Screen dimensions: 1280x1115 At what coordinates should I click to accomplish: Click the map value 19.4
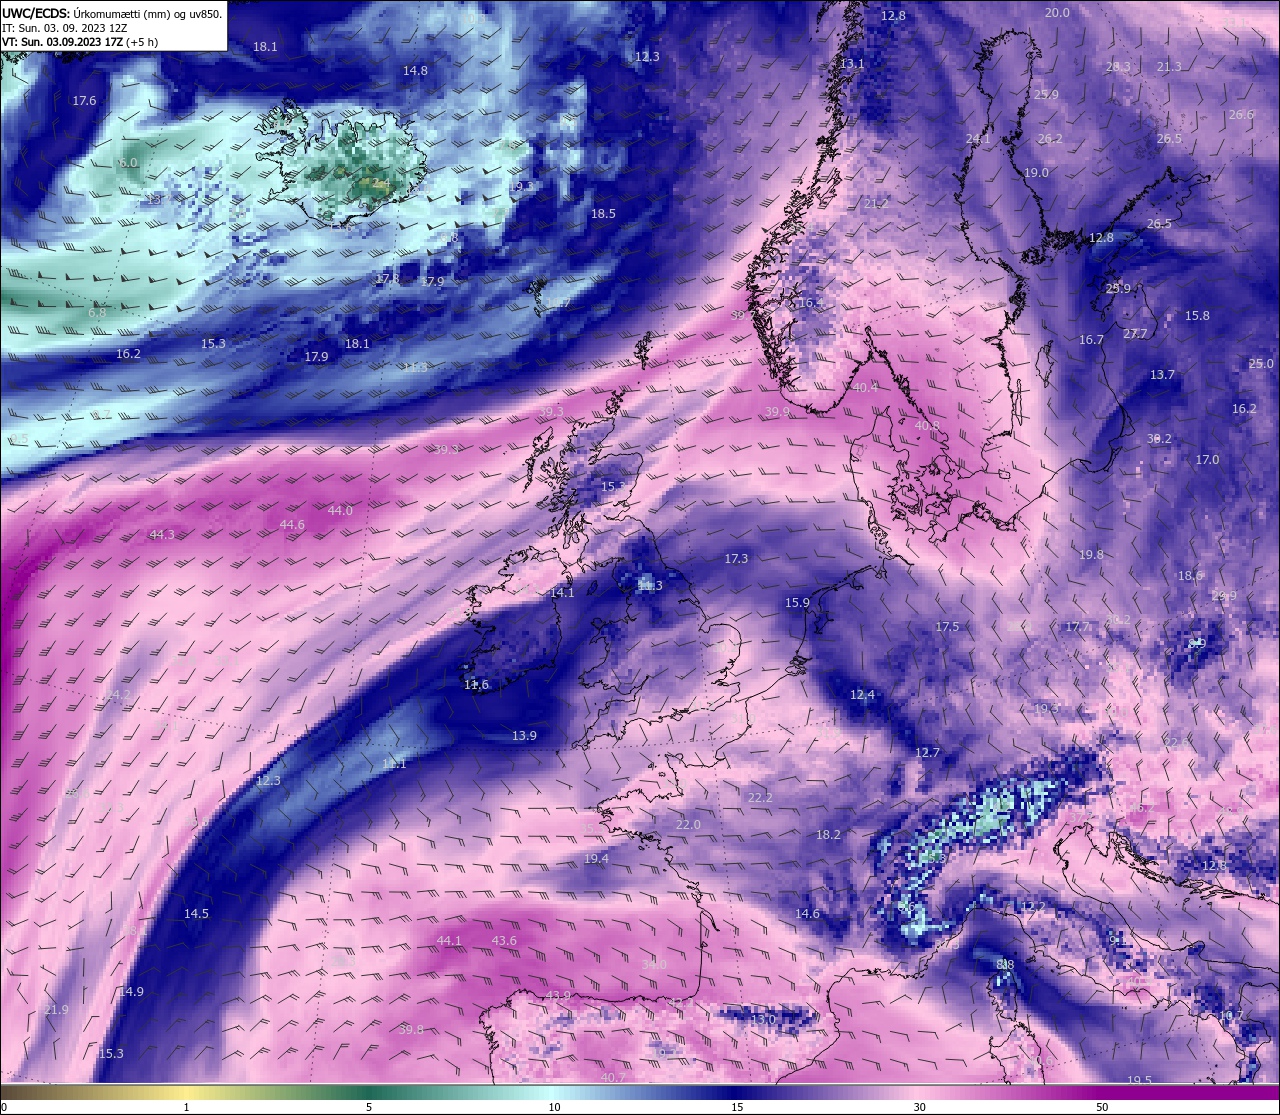pyautogui.click(x=596, y=859)
